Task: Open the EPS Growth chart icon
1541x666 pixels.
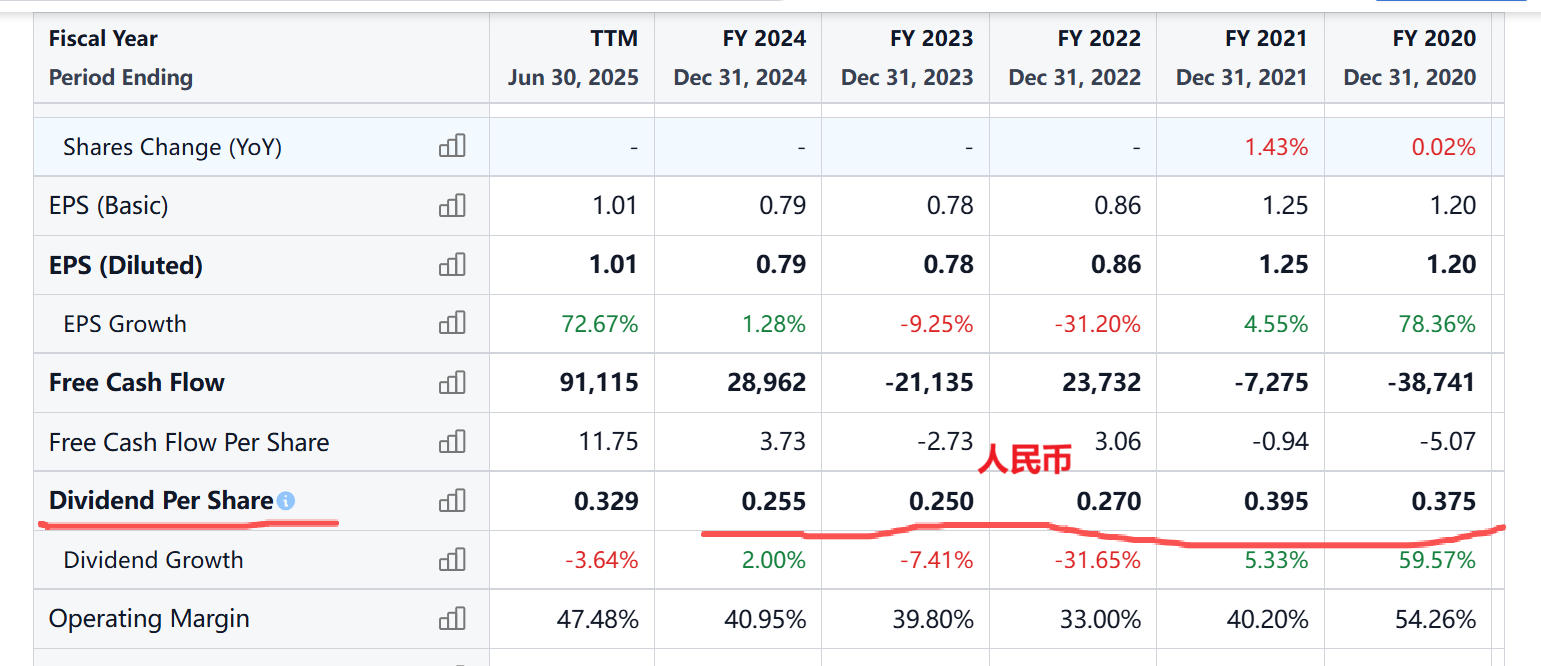Action: pos(452,323)
